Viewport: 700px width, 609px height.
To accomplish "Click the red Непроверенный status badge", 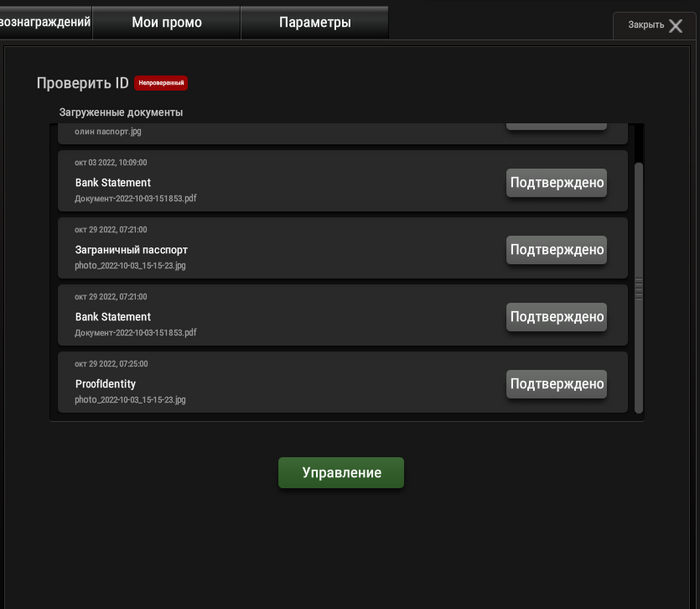I will pos(161,83).
